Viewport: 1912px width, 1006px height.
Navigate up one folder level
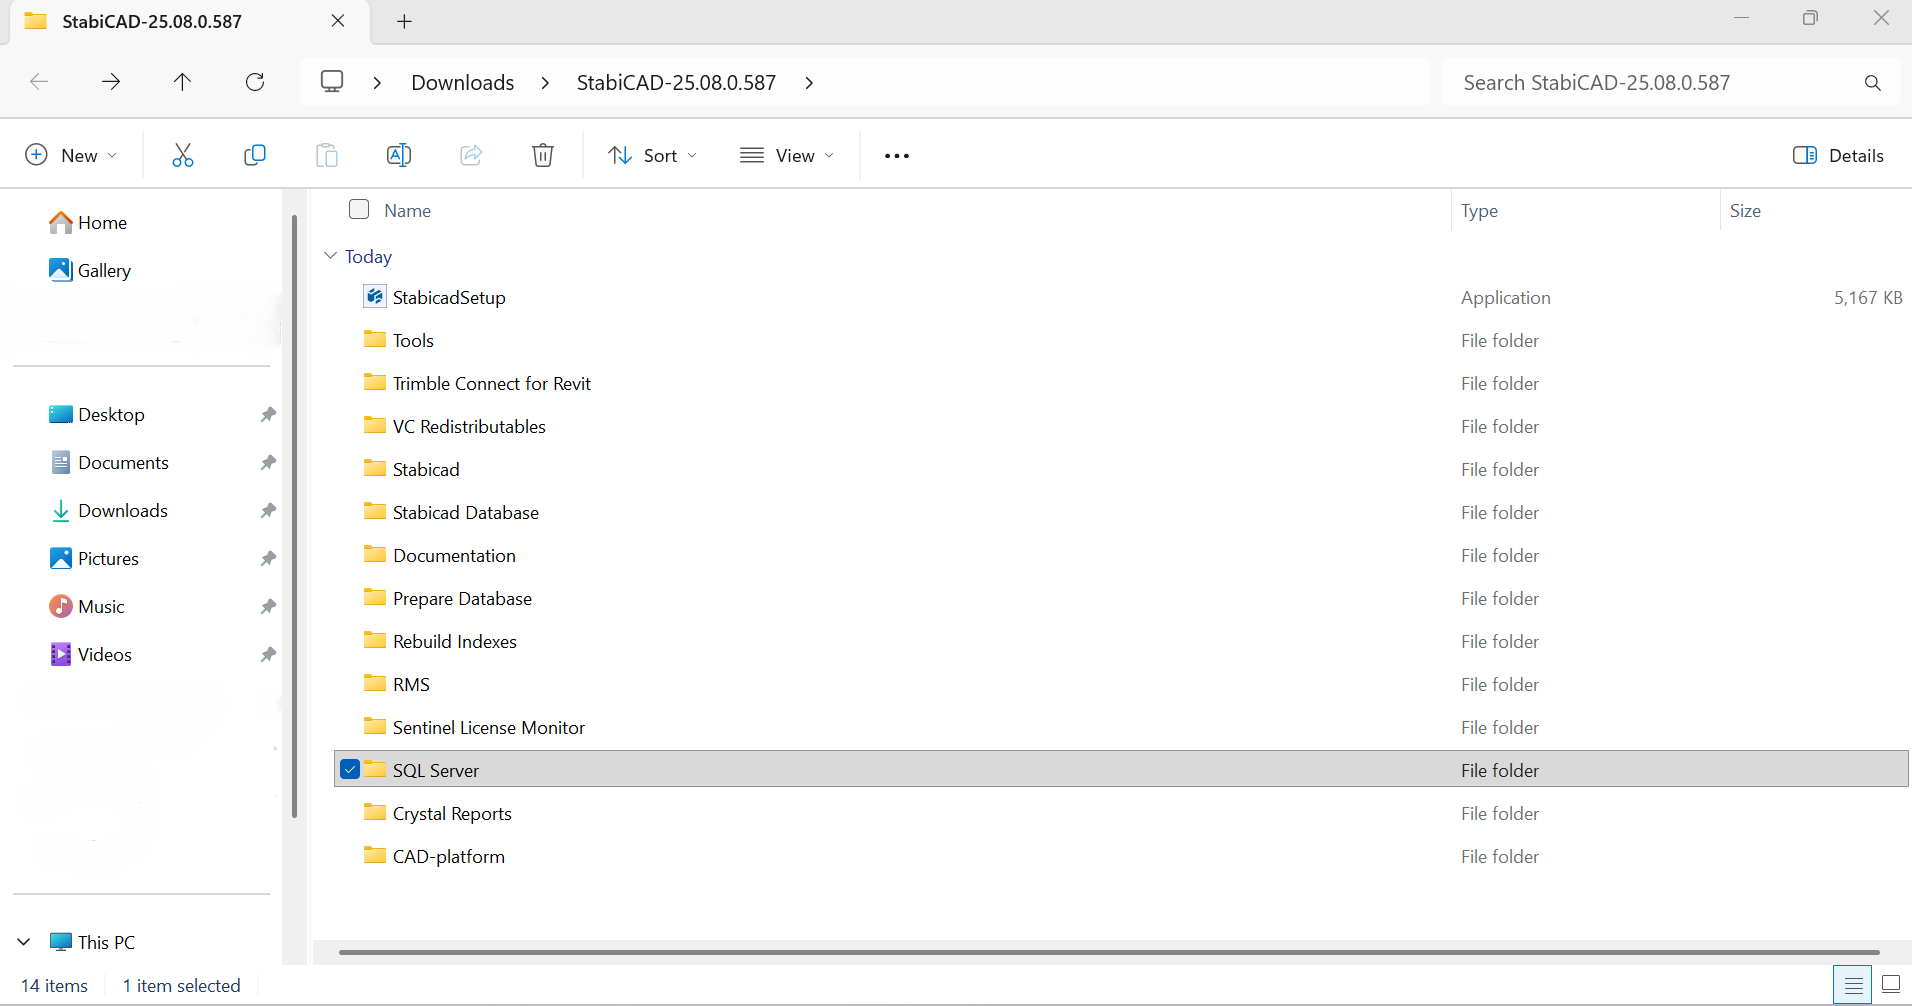(183, 82)
